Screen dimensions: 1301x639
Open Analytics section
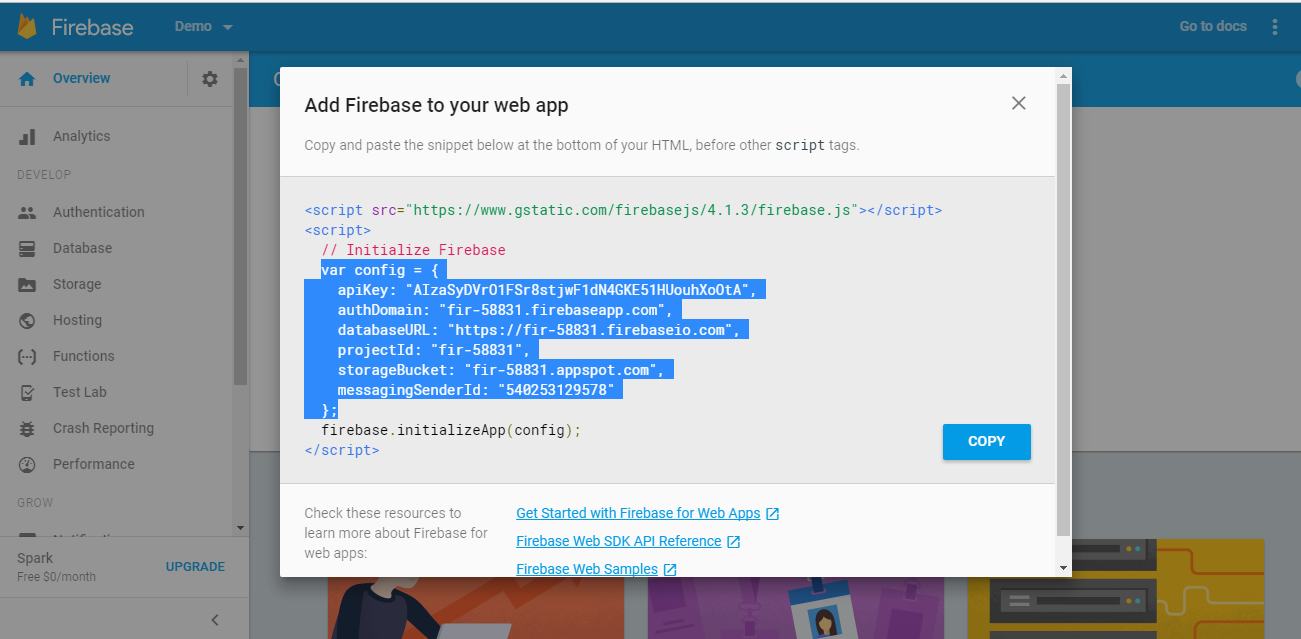coord(82,137)
